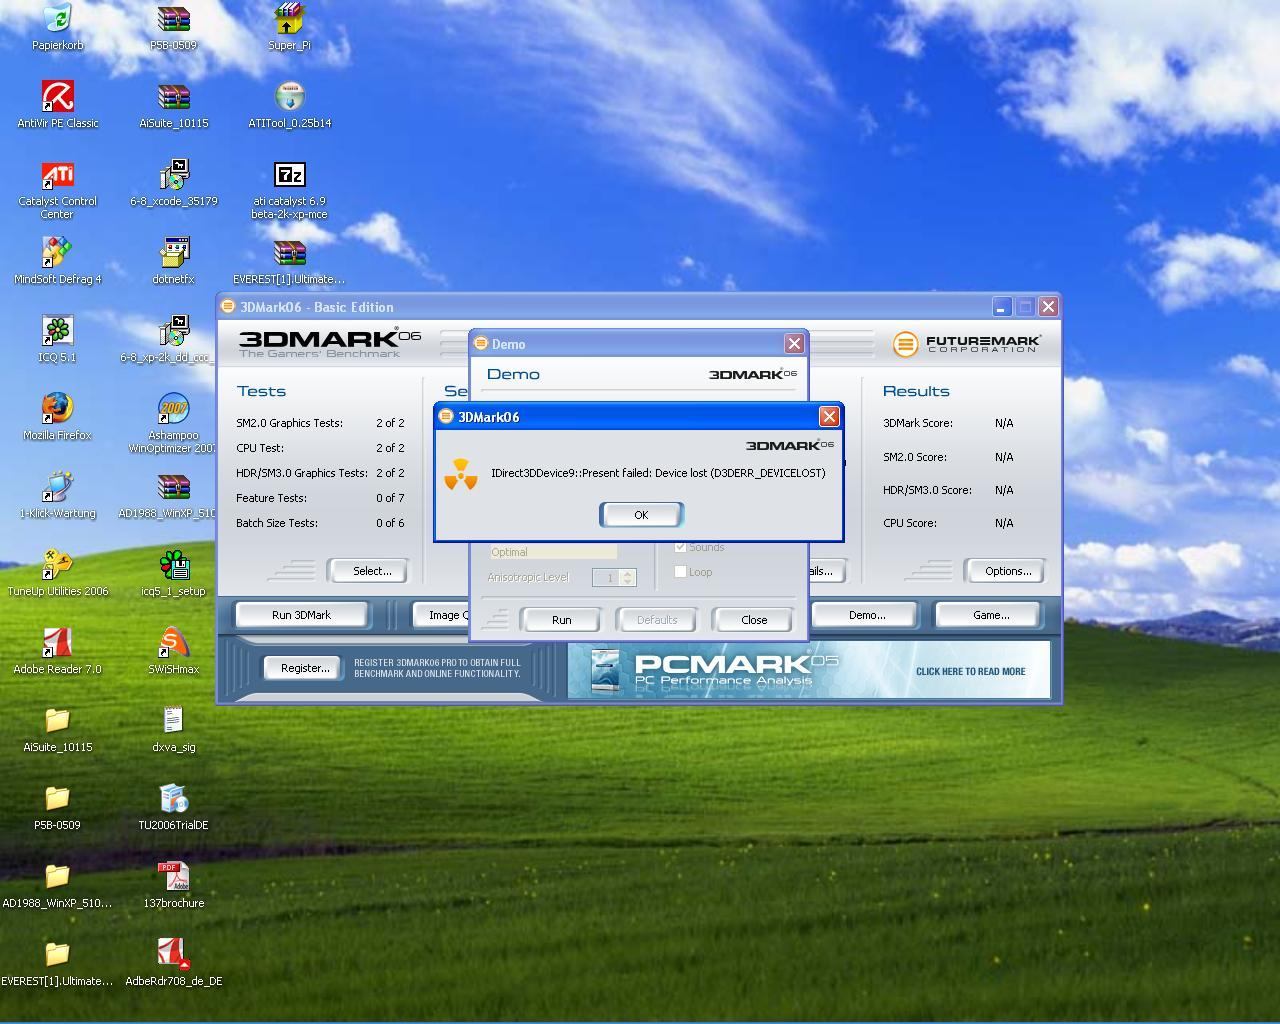Click the Demo... button in main window
Viewport: 1280px width, 1024px height.
[x=867, y=615]
